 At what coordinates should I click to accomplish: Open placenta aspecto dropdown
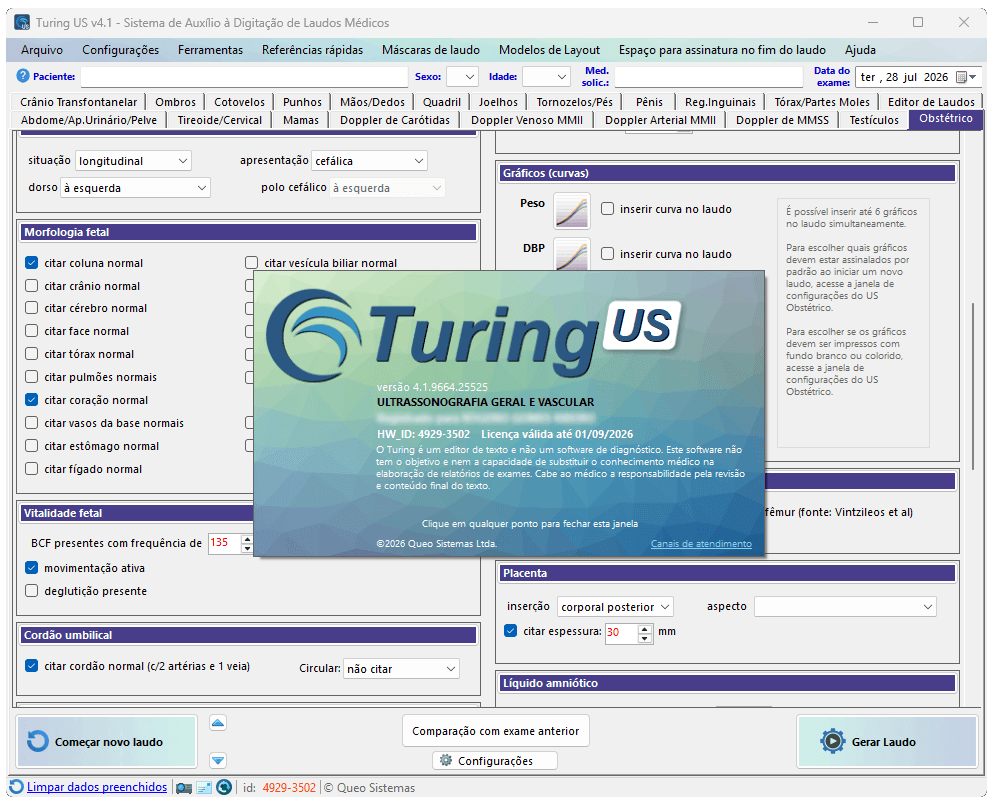845,607
